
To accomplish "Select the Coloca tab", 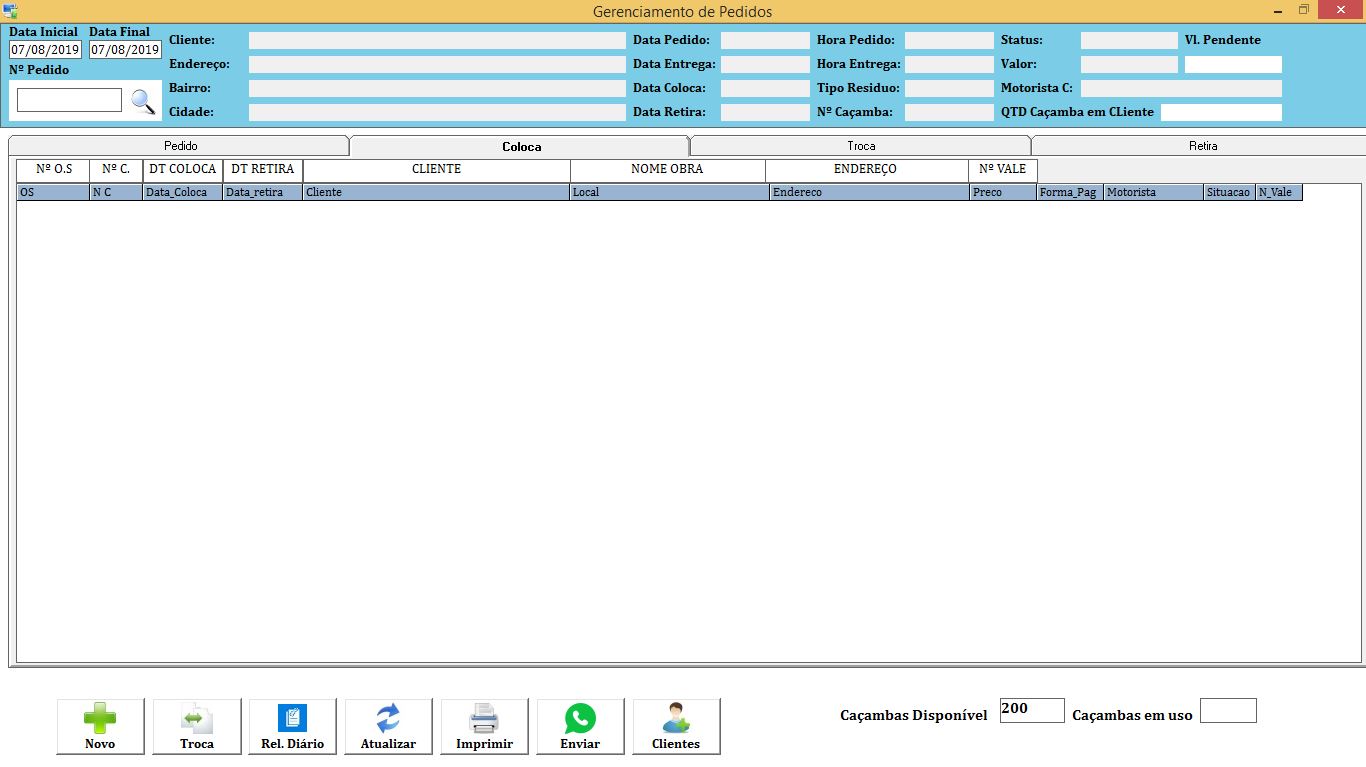I will point(521,146).
